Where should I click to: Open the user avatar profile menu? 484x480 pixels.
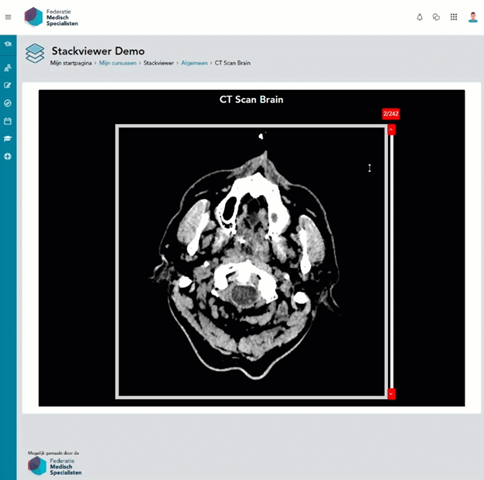[473, 17]
